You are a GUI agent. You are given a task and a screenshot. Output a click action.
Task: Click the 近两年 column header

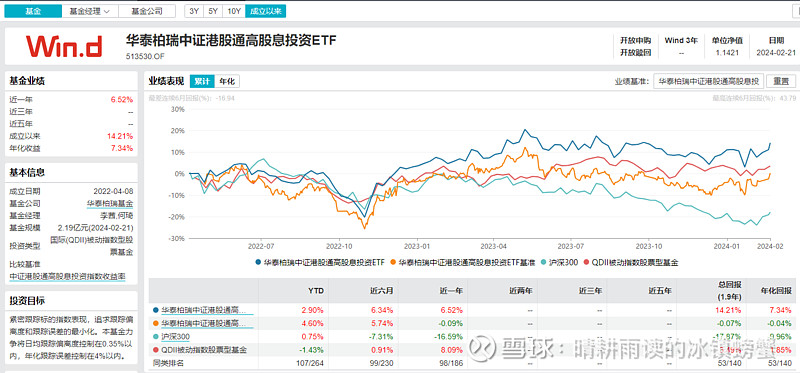pos(521,291)
